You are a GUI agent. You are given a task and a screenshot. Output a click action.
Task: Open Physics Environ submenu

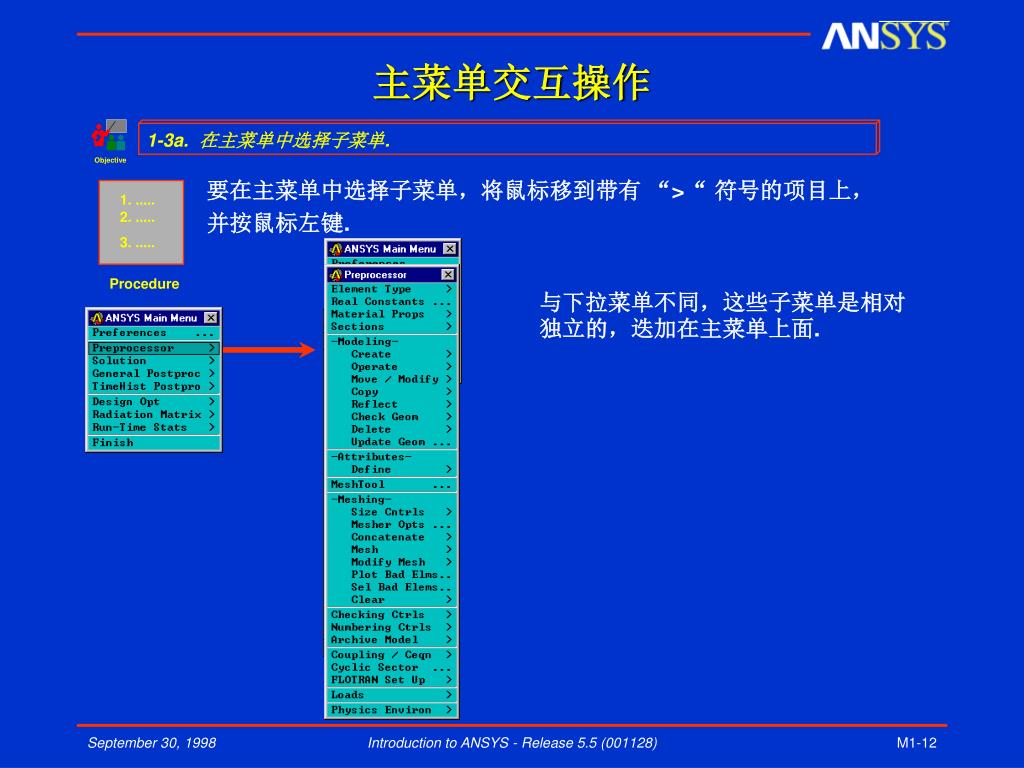(391, 710)
